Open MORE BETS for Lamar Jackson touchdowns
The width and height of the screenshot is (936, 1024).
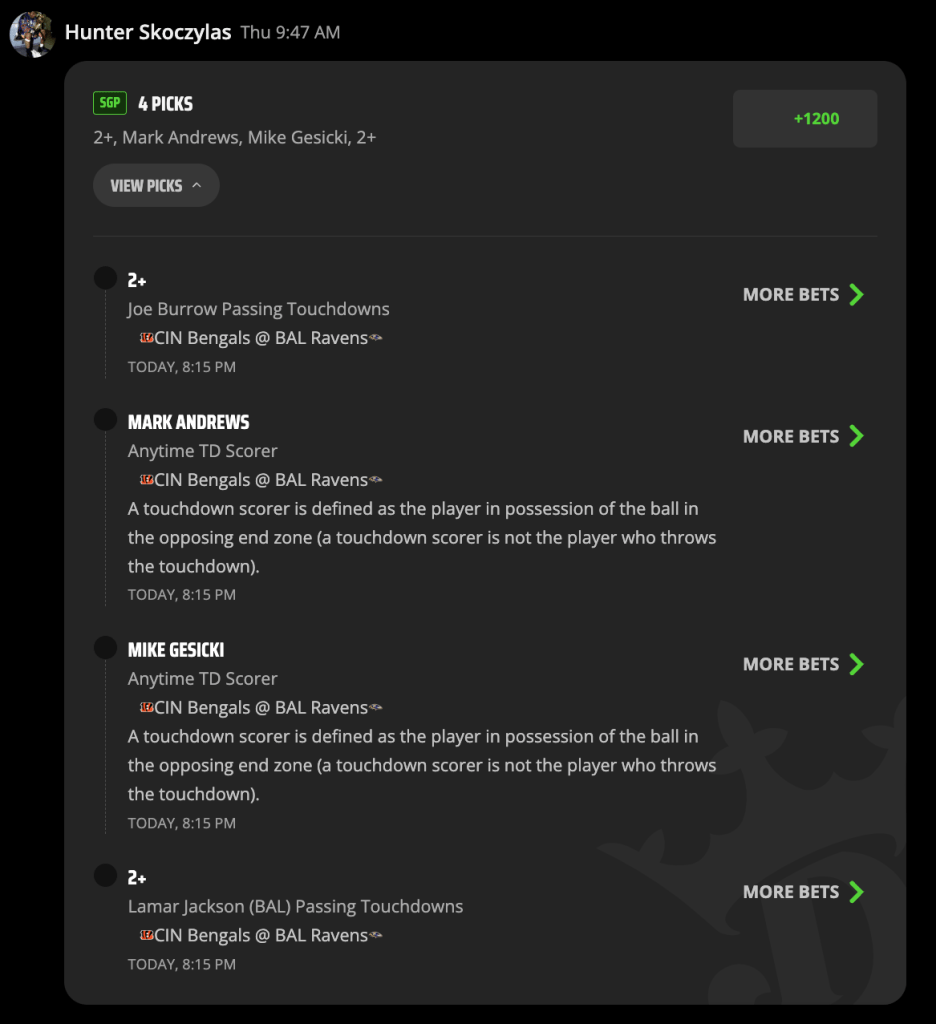click(803, 891)
